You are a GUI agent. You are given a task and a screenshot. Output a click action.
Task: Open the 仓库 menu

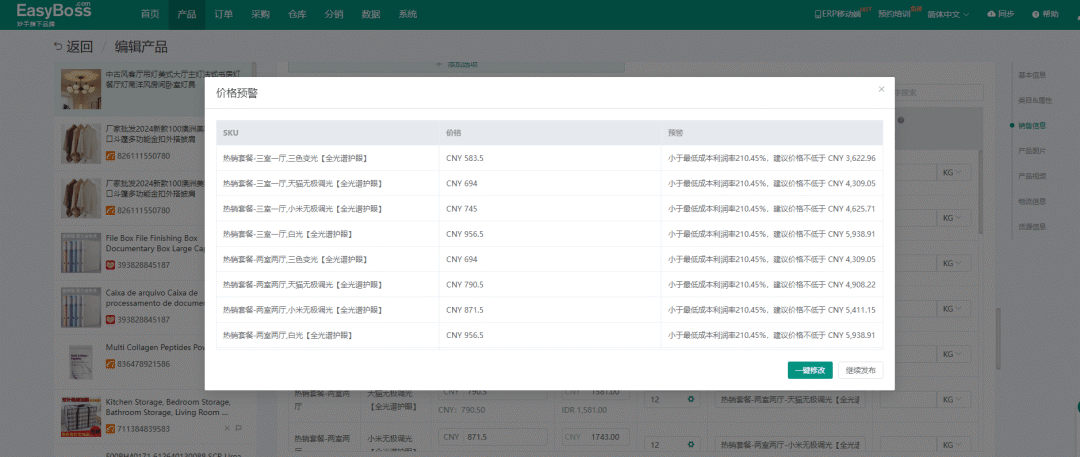[298, 14]
